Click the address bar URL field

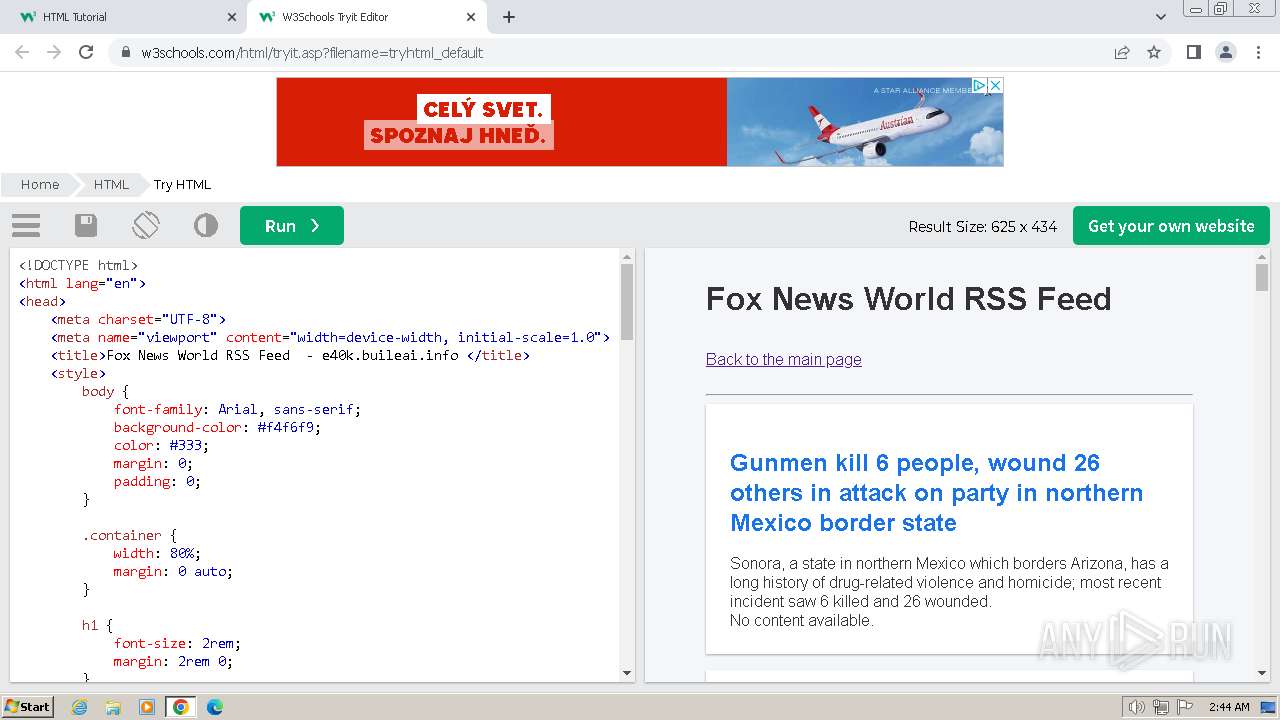610,52
